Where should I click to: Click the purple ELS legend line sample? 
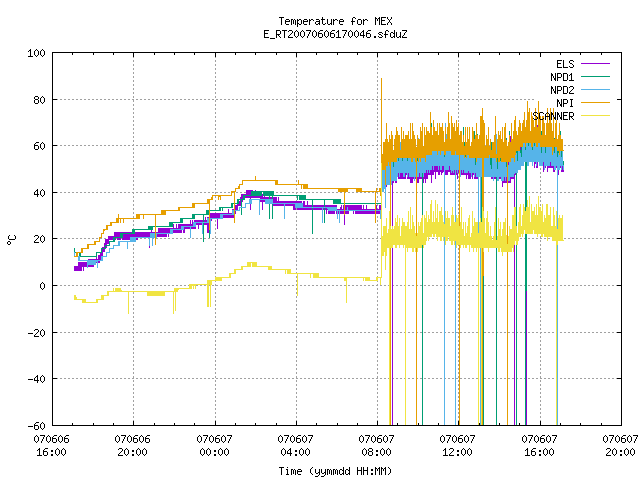595,64
